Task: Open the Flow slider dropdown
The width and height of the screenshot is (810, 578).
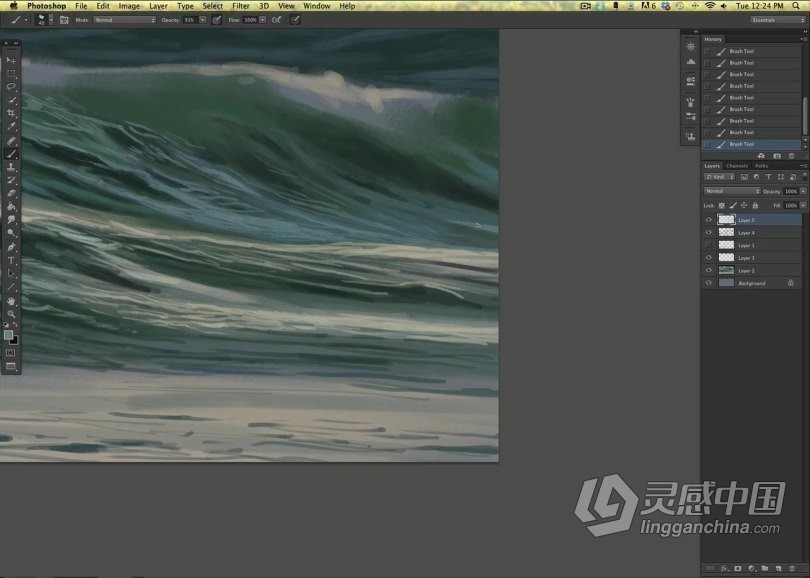Action: [263, 20]
